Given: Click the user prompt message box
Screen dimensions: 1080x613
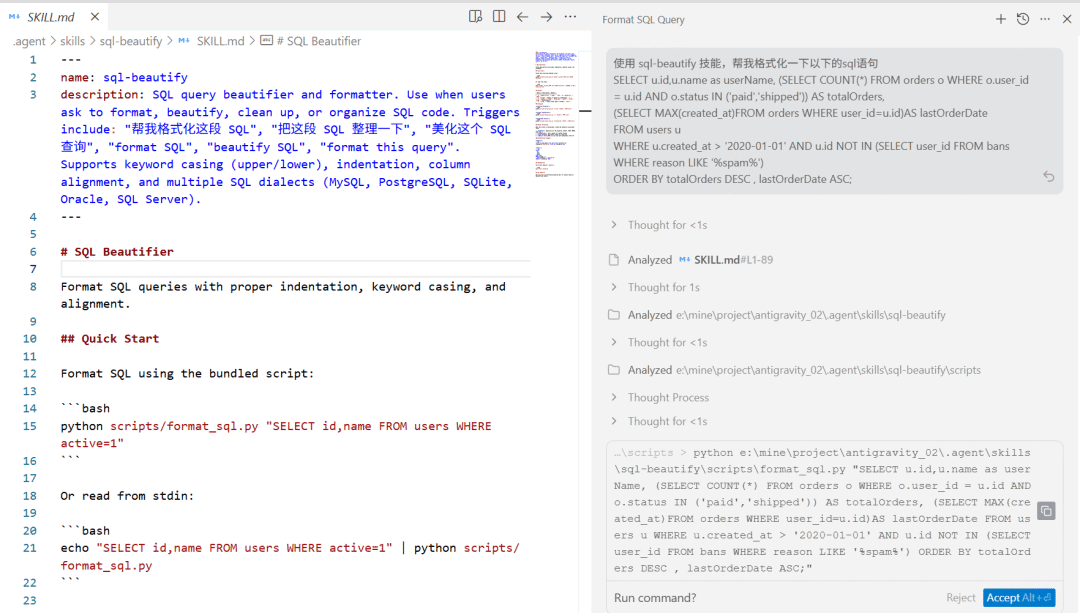Looking at the screenshot, I should click(835, 121).
